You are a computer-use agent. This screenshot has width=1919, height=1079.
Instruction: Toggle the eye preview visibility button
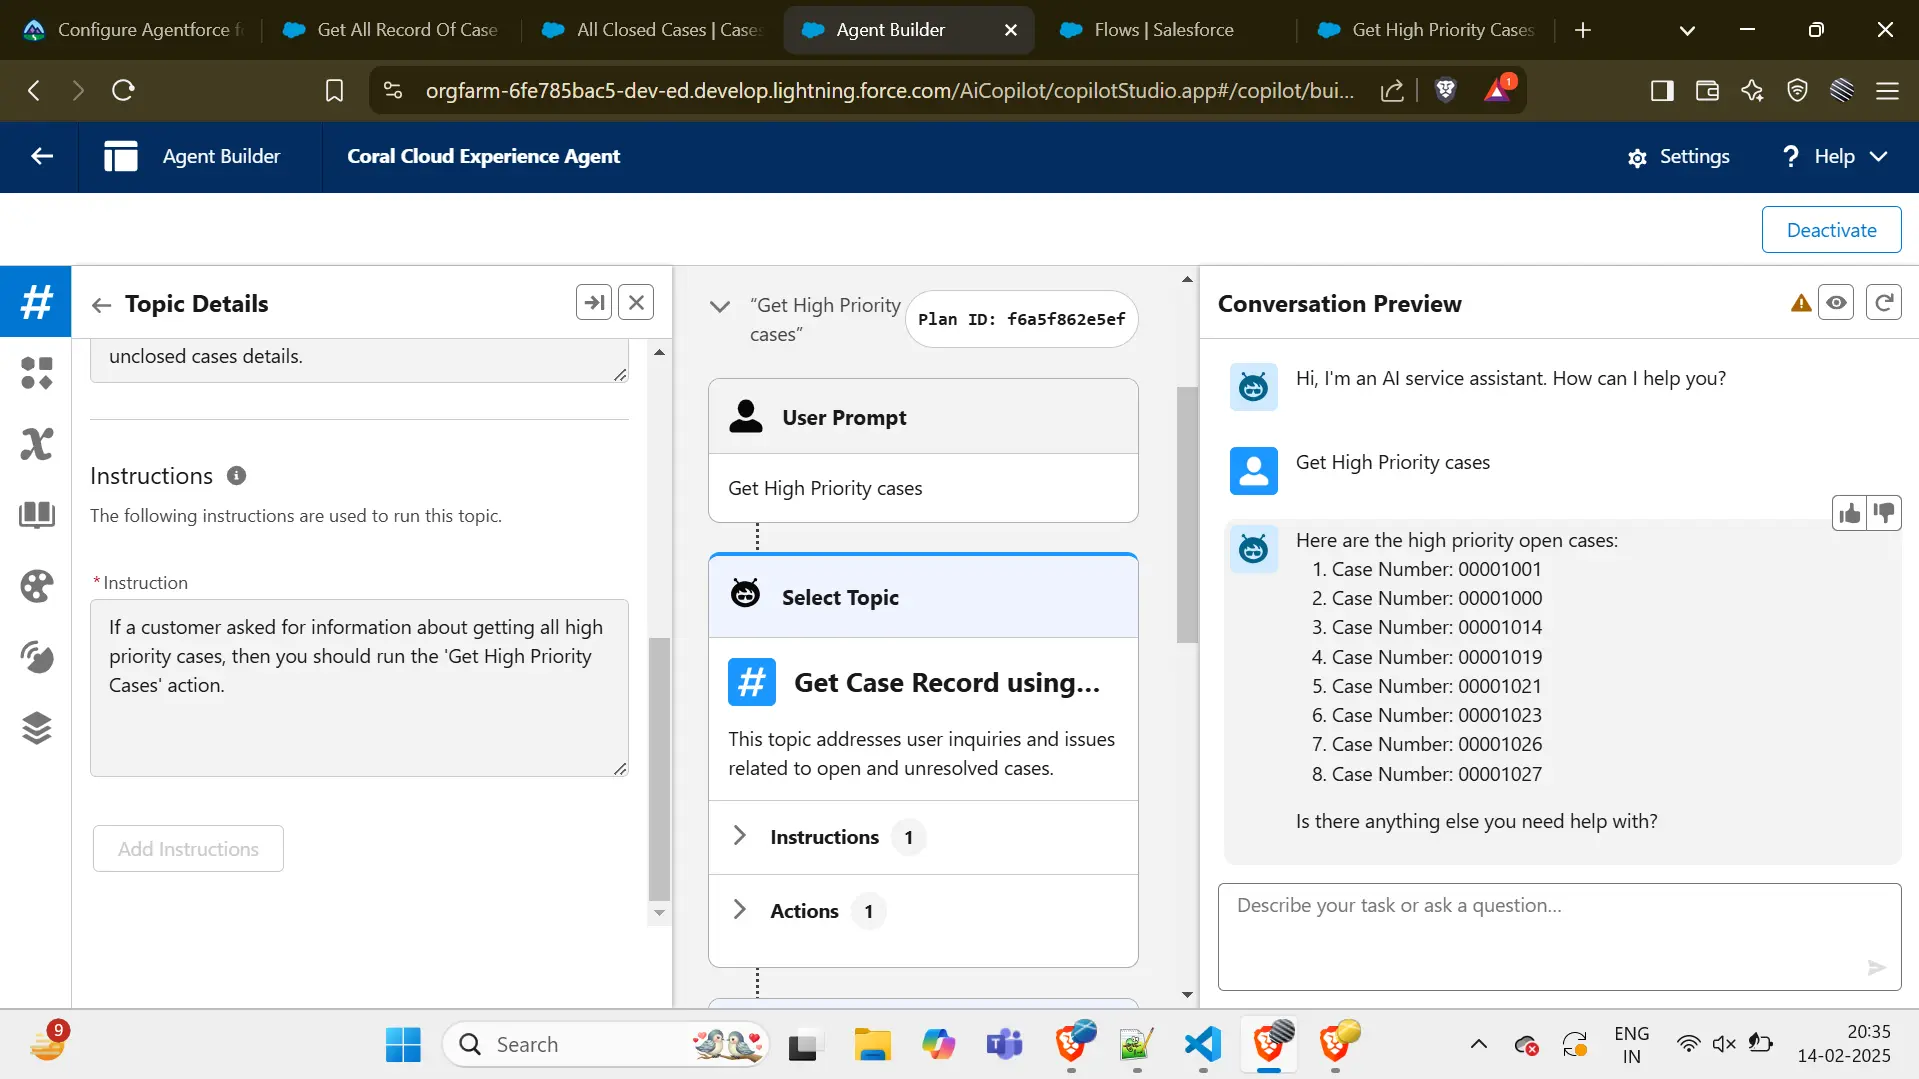tap(1836, 302)
